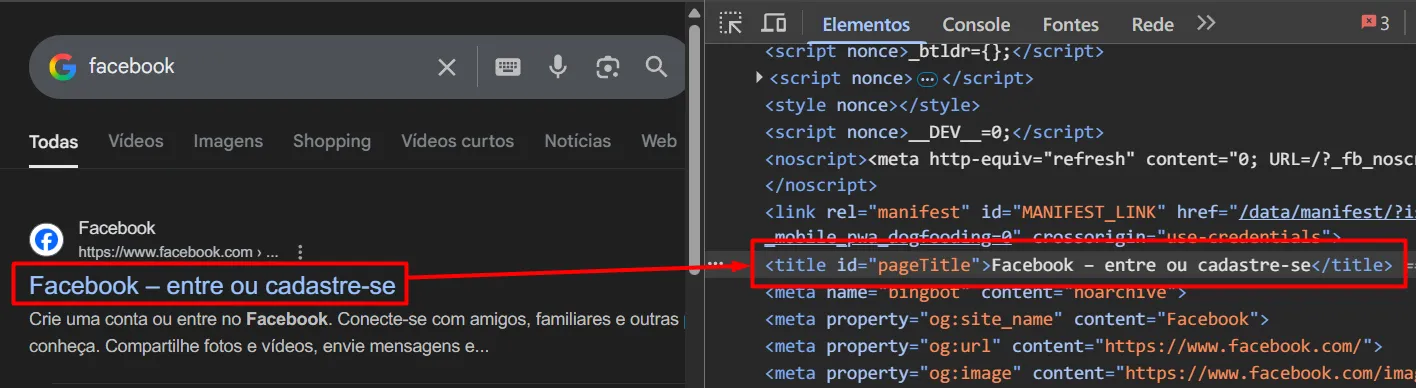Expand the collapsed script nonce node
Viewport: 1416px width, 388px height.
pyautogui.click(x=760, y=77)
